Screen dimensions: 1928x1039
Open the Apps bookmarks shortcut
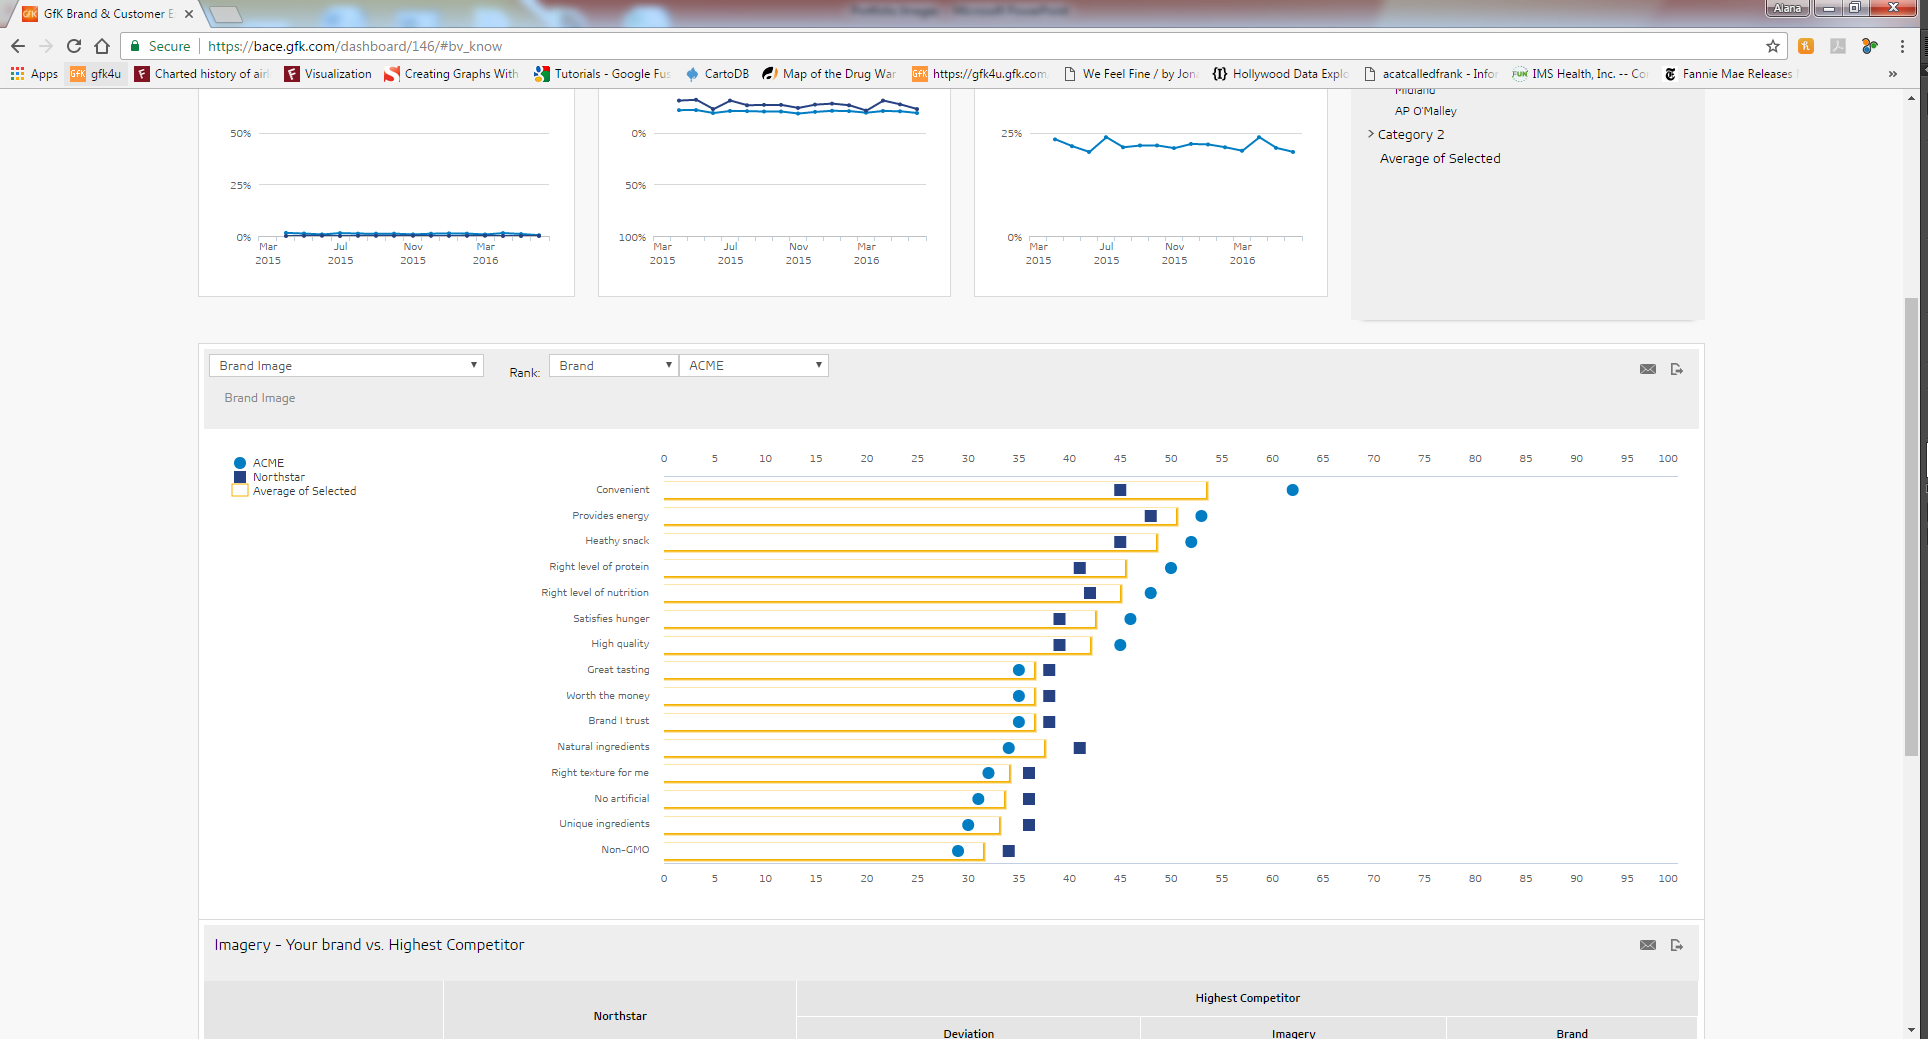coord(34,74)
